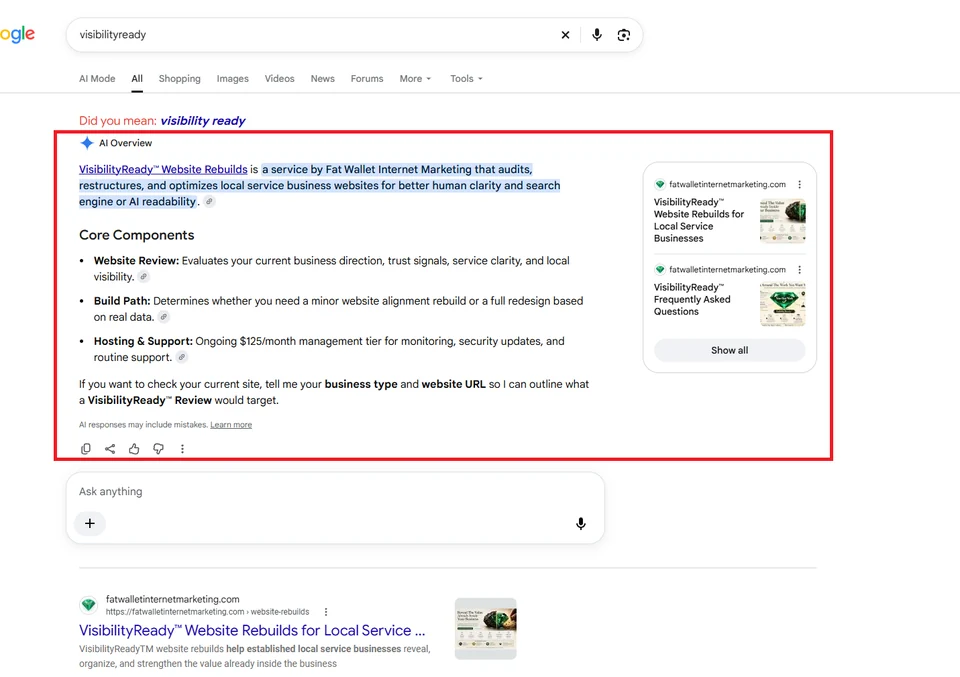Image resolution: width=960 pixels, height=677 pixels.
Task: Give the AI Overview a thumbs up
Action: (x=134, y=449)
